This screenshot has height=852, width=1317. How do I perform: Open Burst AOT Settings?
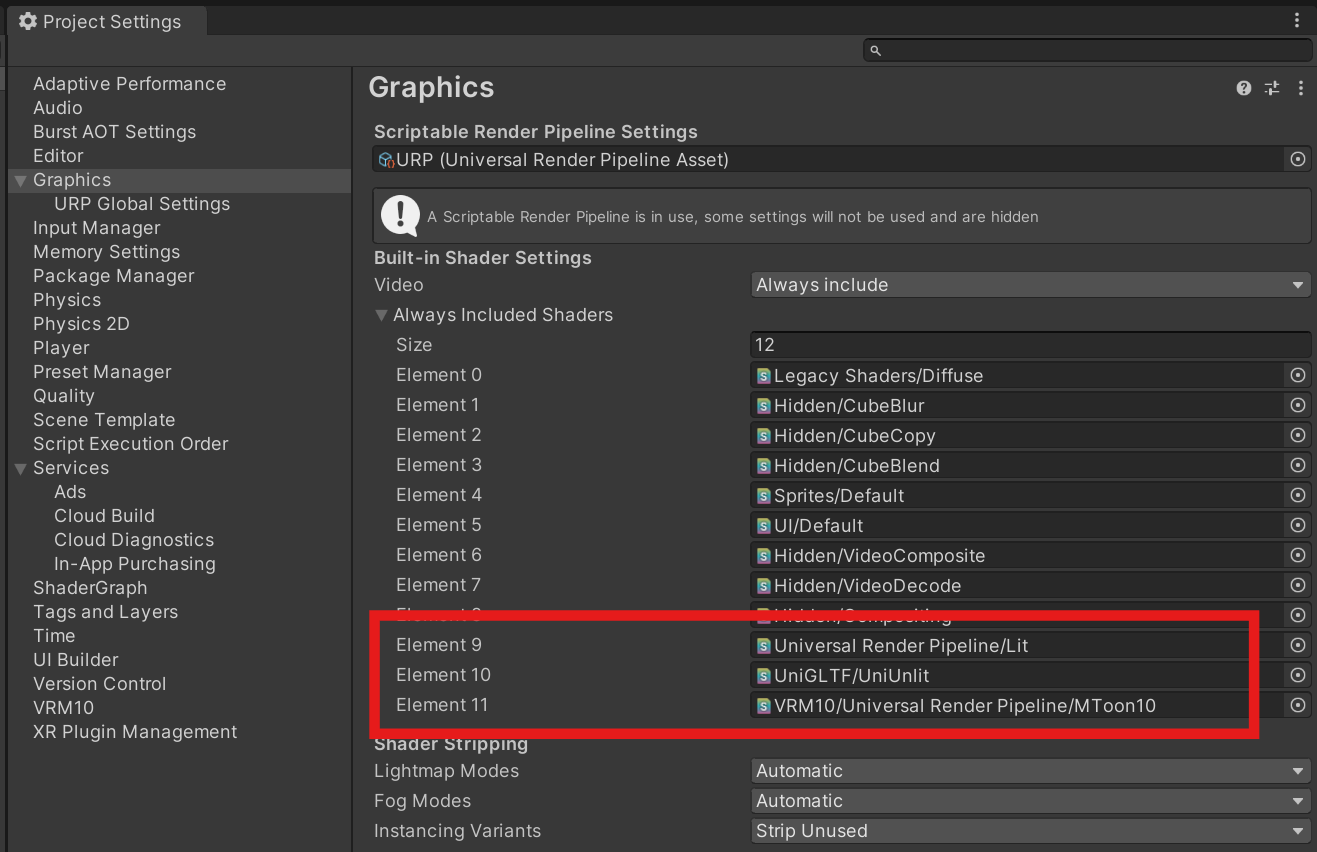coord(114,132)
